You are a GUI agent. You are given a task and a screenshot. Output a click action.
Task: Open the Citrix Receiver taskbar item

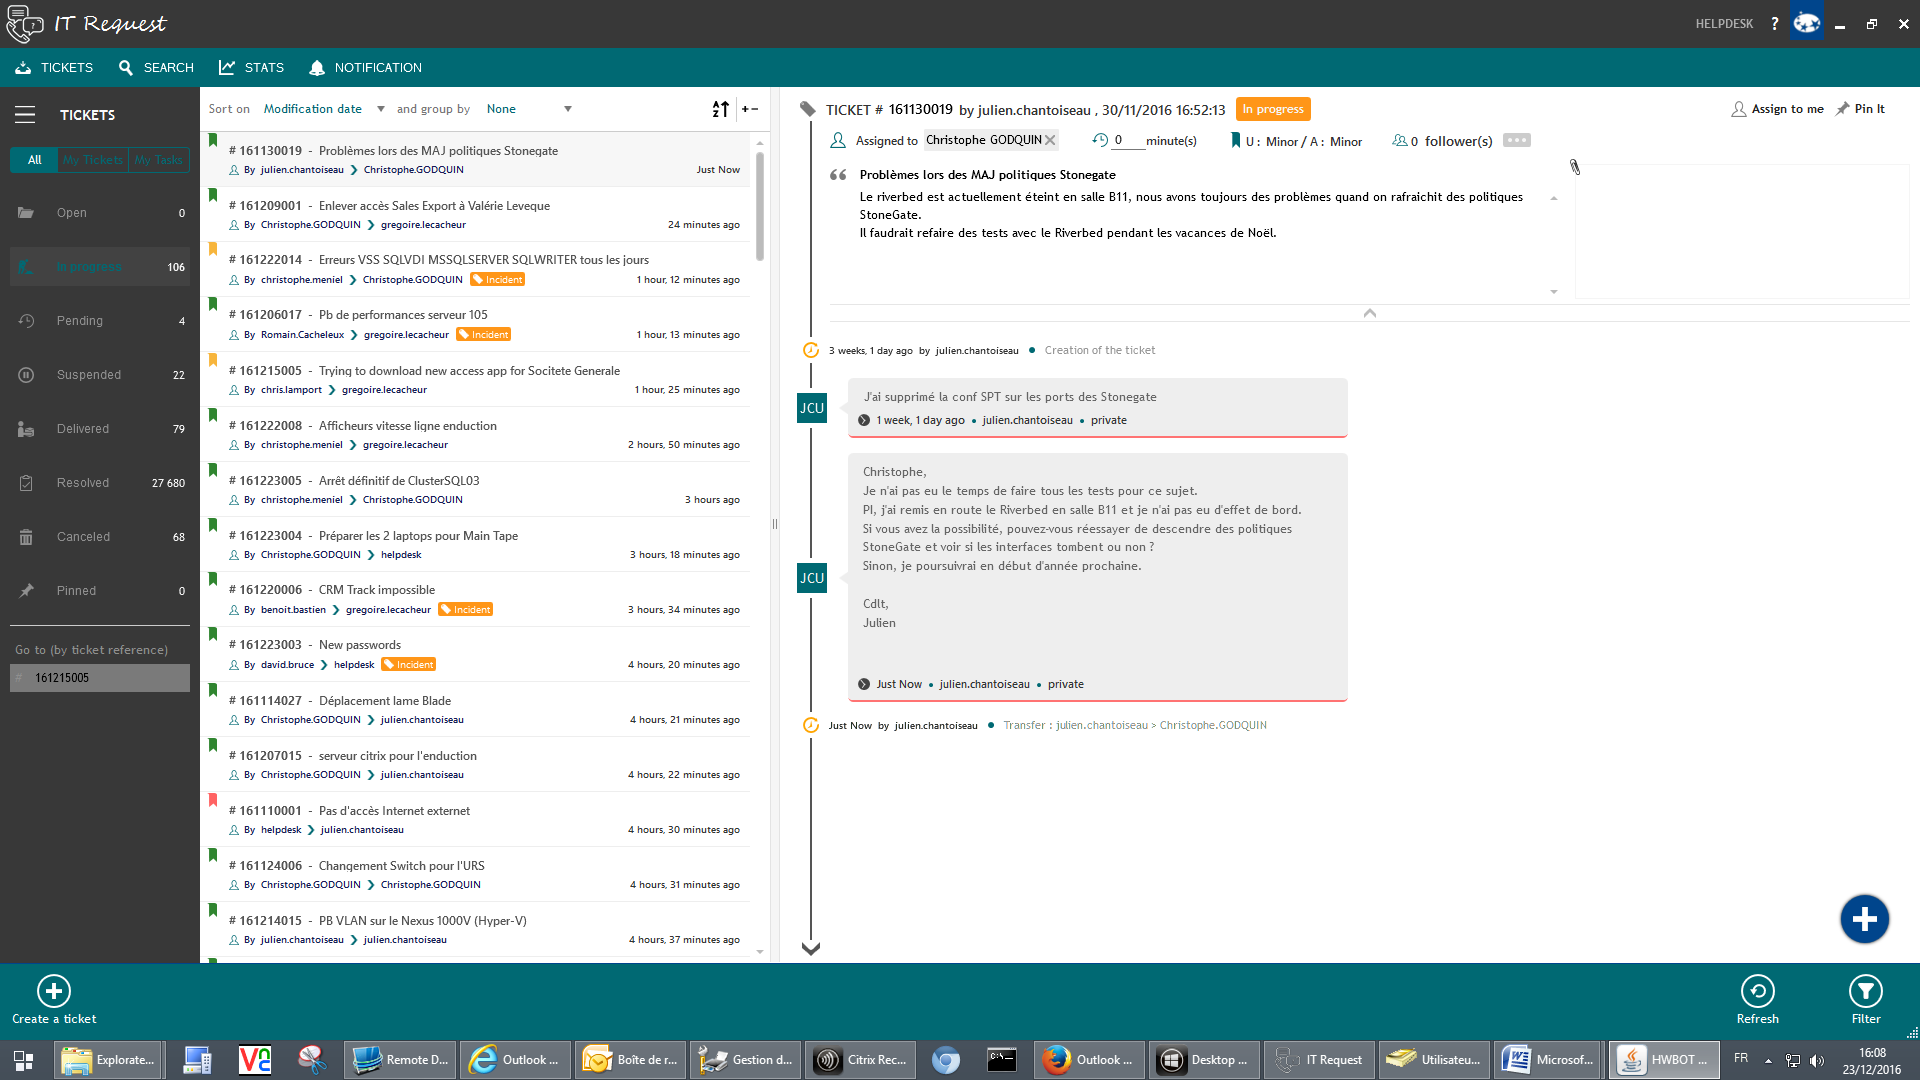[861, 1060]
